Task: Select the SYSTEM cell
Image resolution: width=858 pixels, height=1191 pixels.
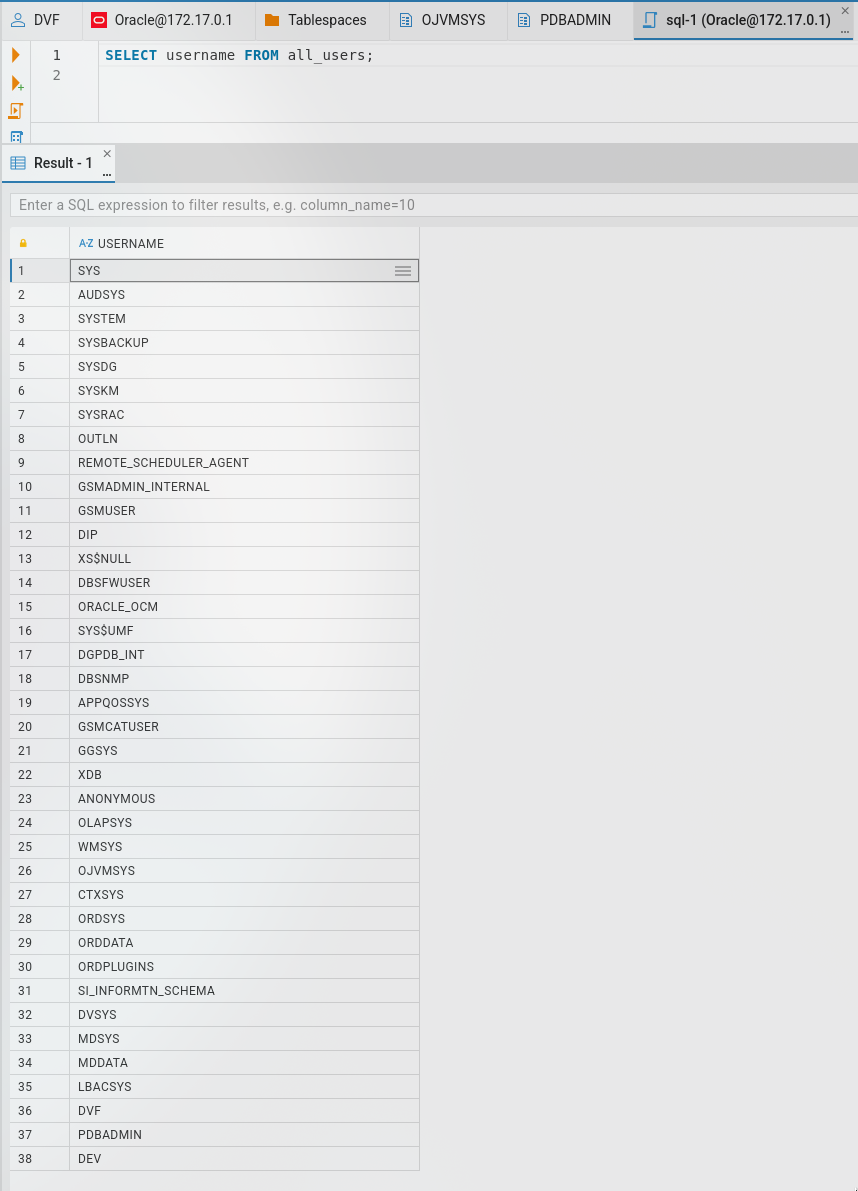Action: point(244,318)
